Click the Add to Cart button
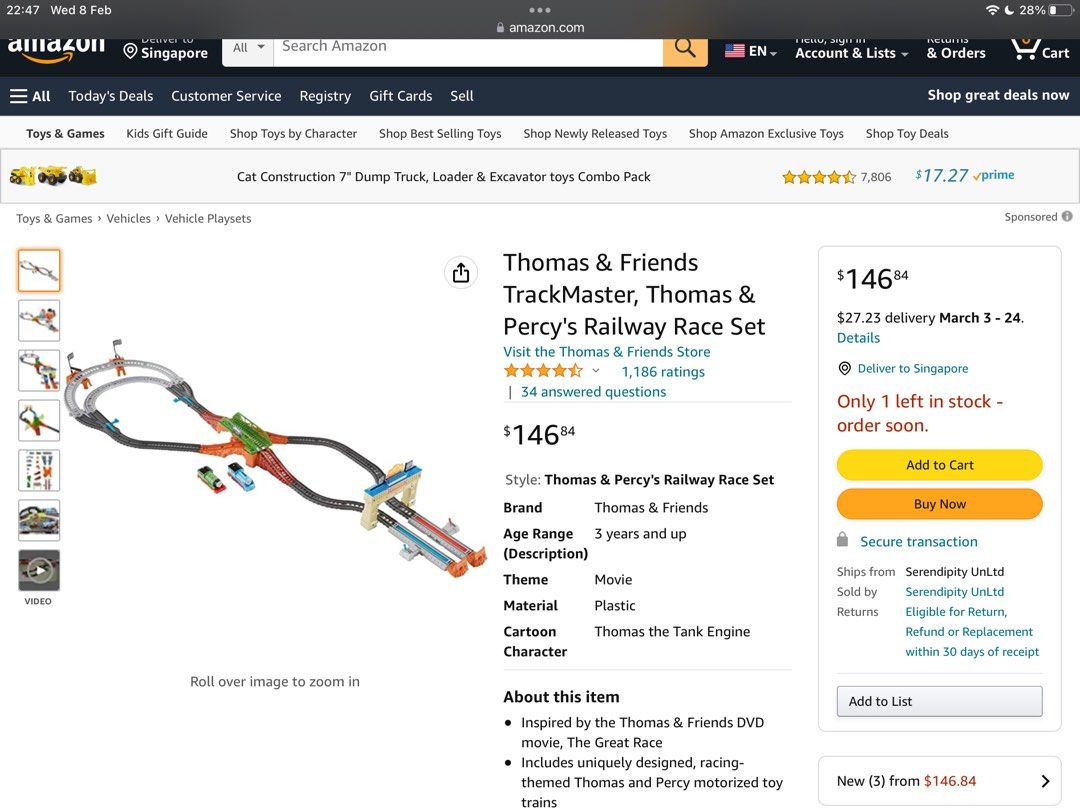 point(939,465)
